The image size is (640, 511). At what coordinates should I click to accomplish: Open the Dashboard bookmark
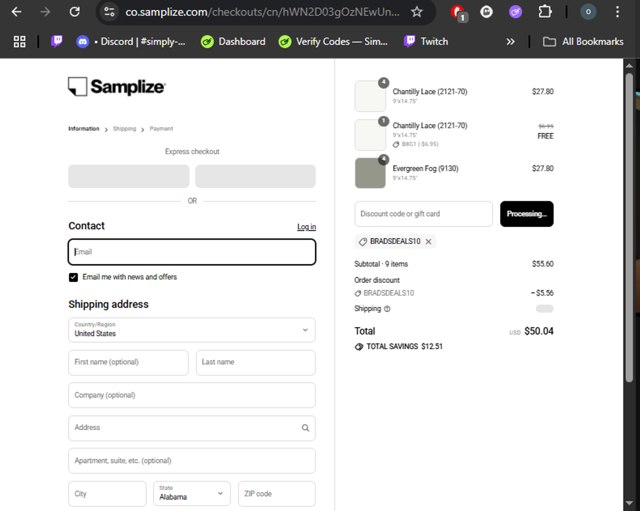tap(233, 42)
